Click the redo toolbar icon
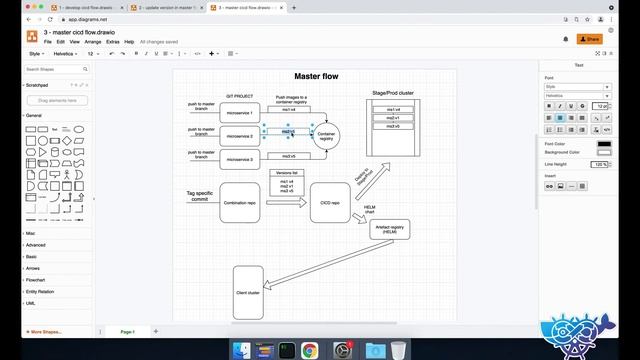 coord(122,53)
